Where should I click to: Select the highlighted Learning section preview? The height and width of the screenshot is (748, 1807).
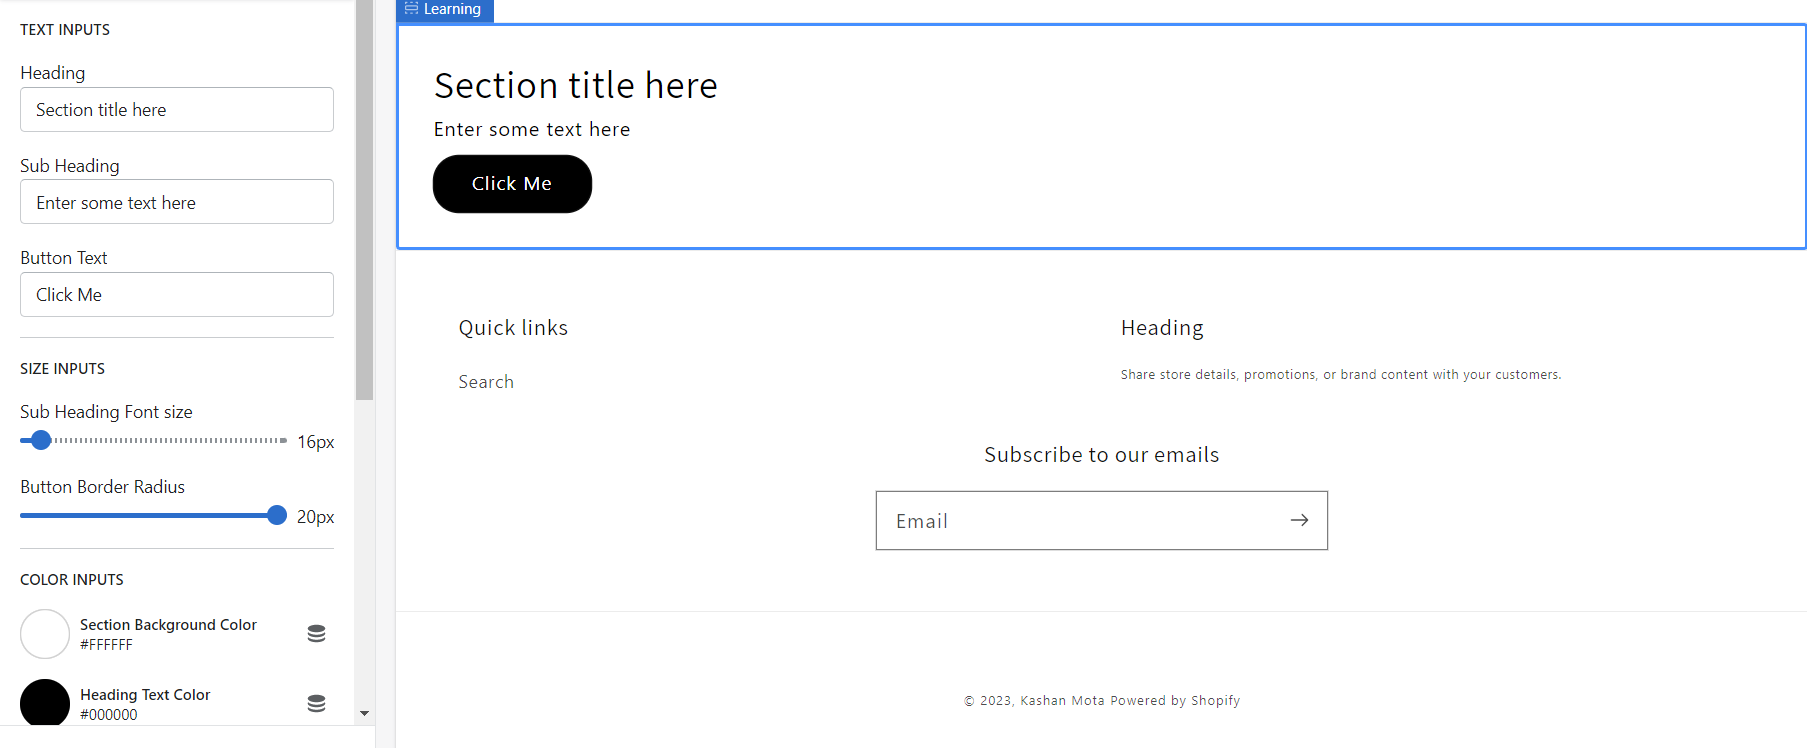click(1100, 135)
